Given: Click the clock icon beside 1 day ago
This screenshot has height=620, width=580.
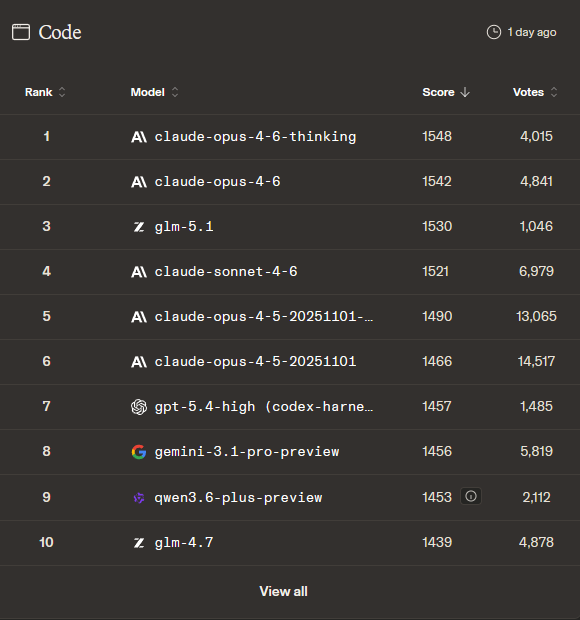Looking at the screenshot, I should click(x=494, y=32).
